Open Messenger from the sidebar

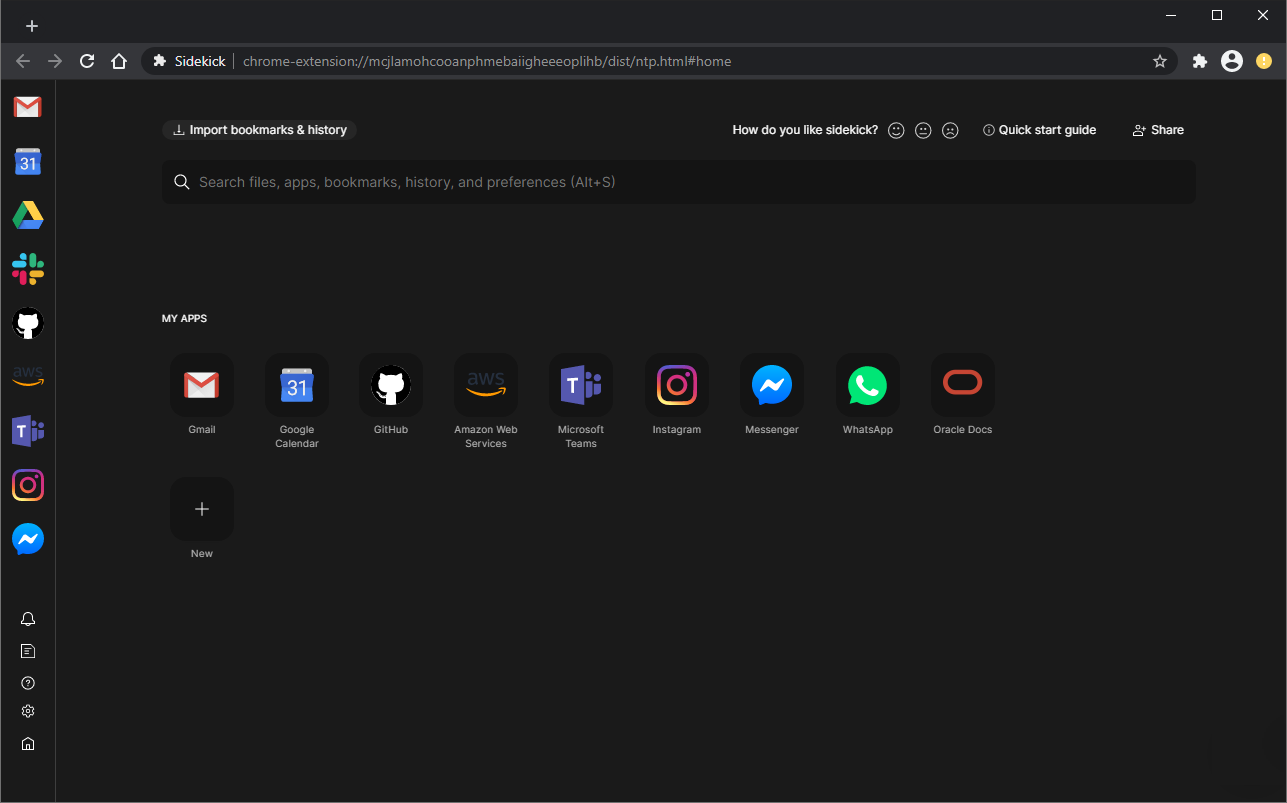tap(28, 539)
